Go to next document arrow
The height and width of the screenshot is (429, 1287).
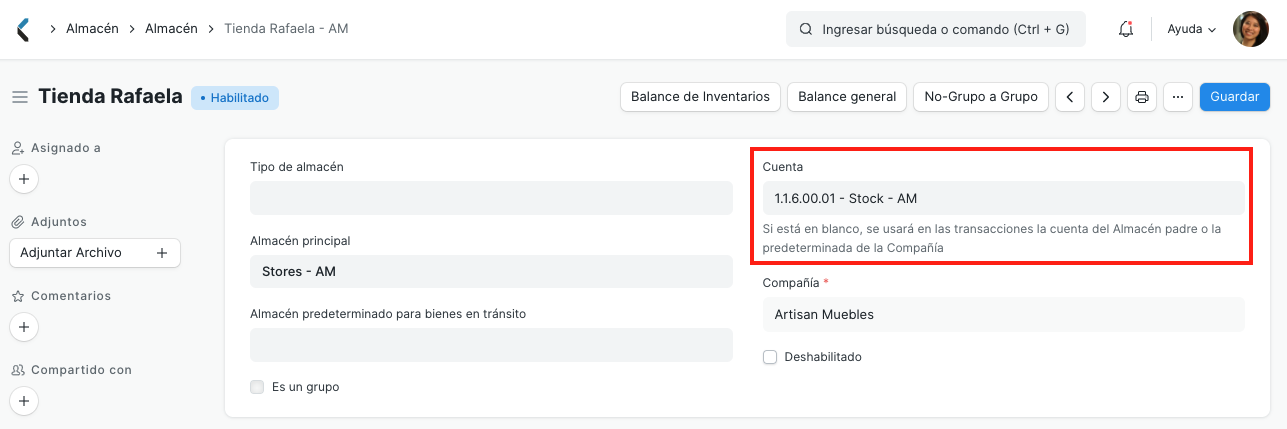click(1105, 97)
